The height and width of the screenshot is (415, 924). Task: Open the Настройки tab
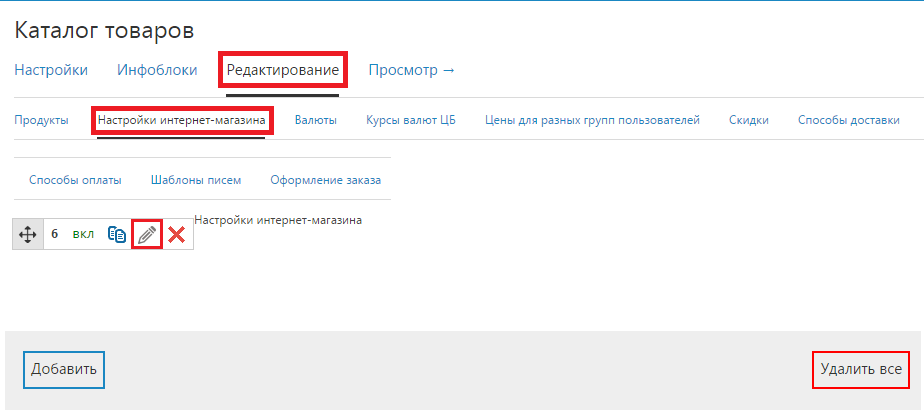point(51,70)
